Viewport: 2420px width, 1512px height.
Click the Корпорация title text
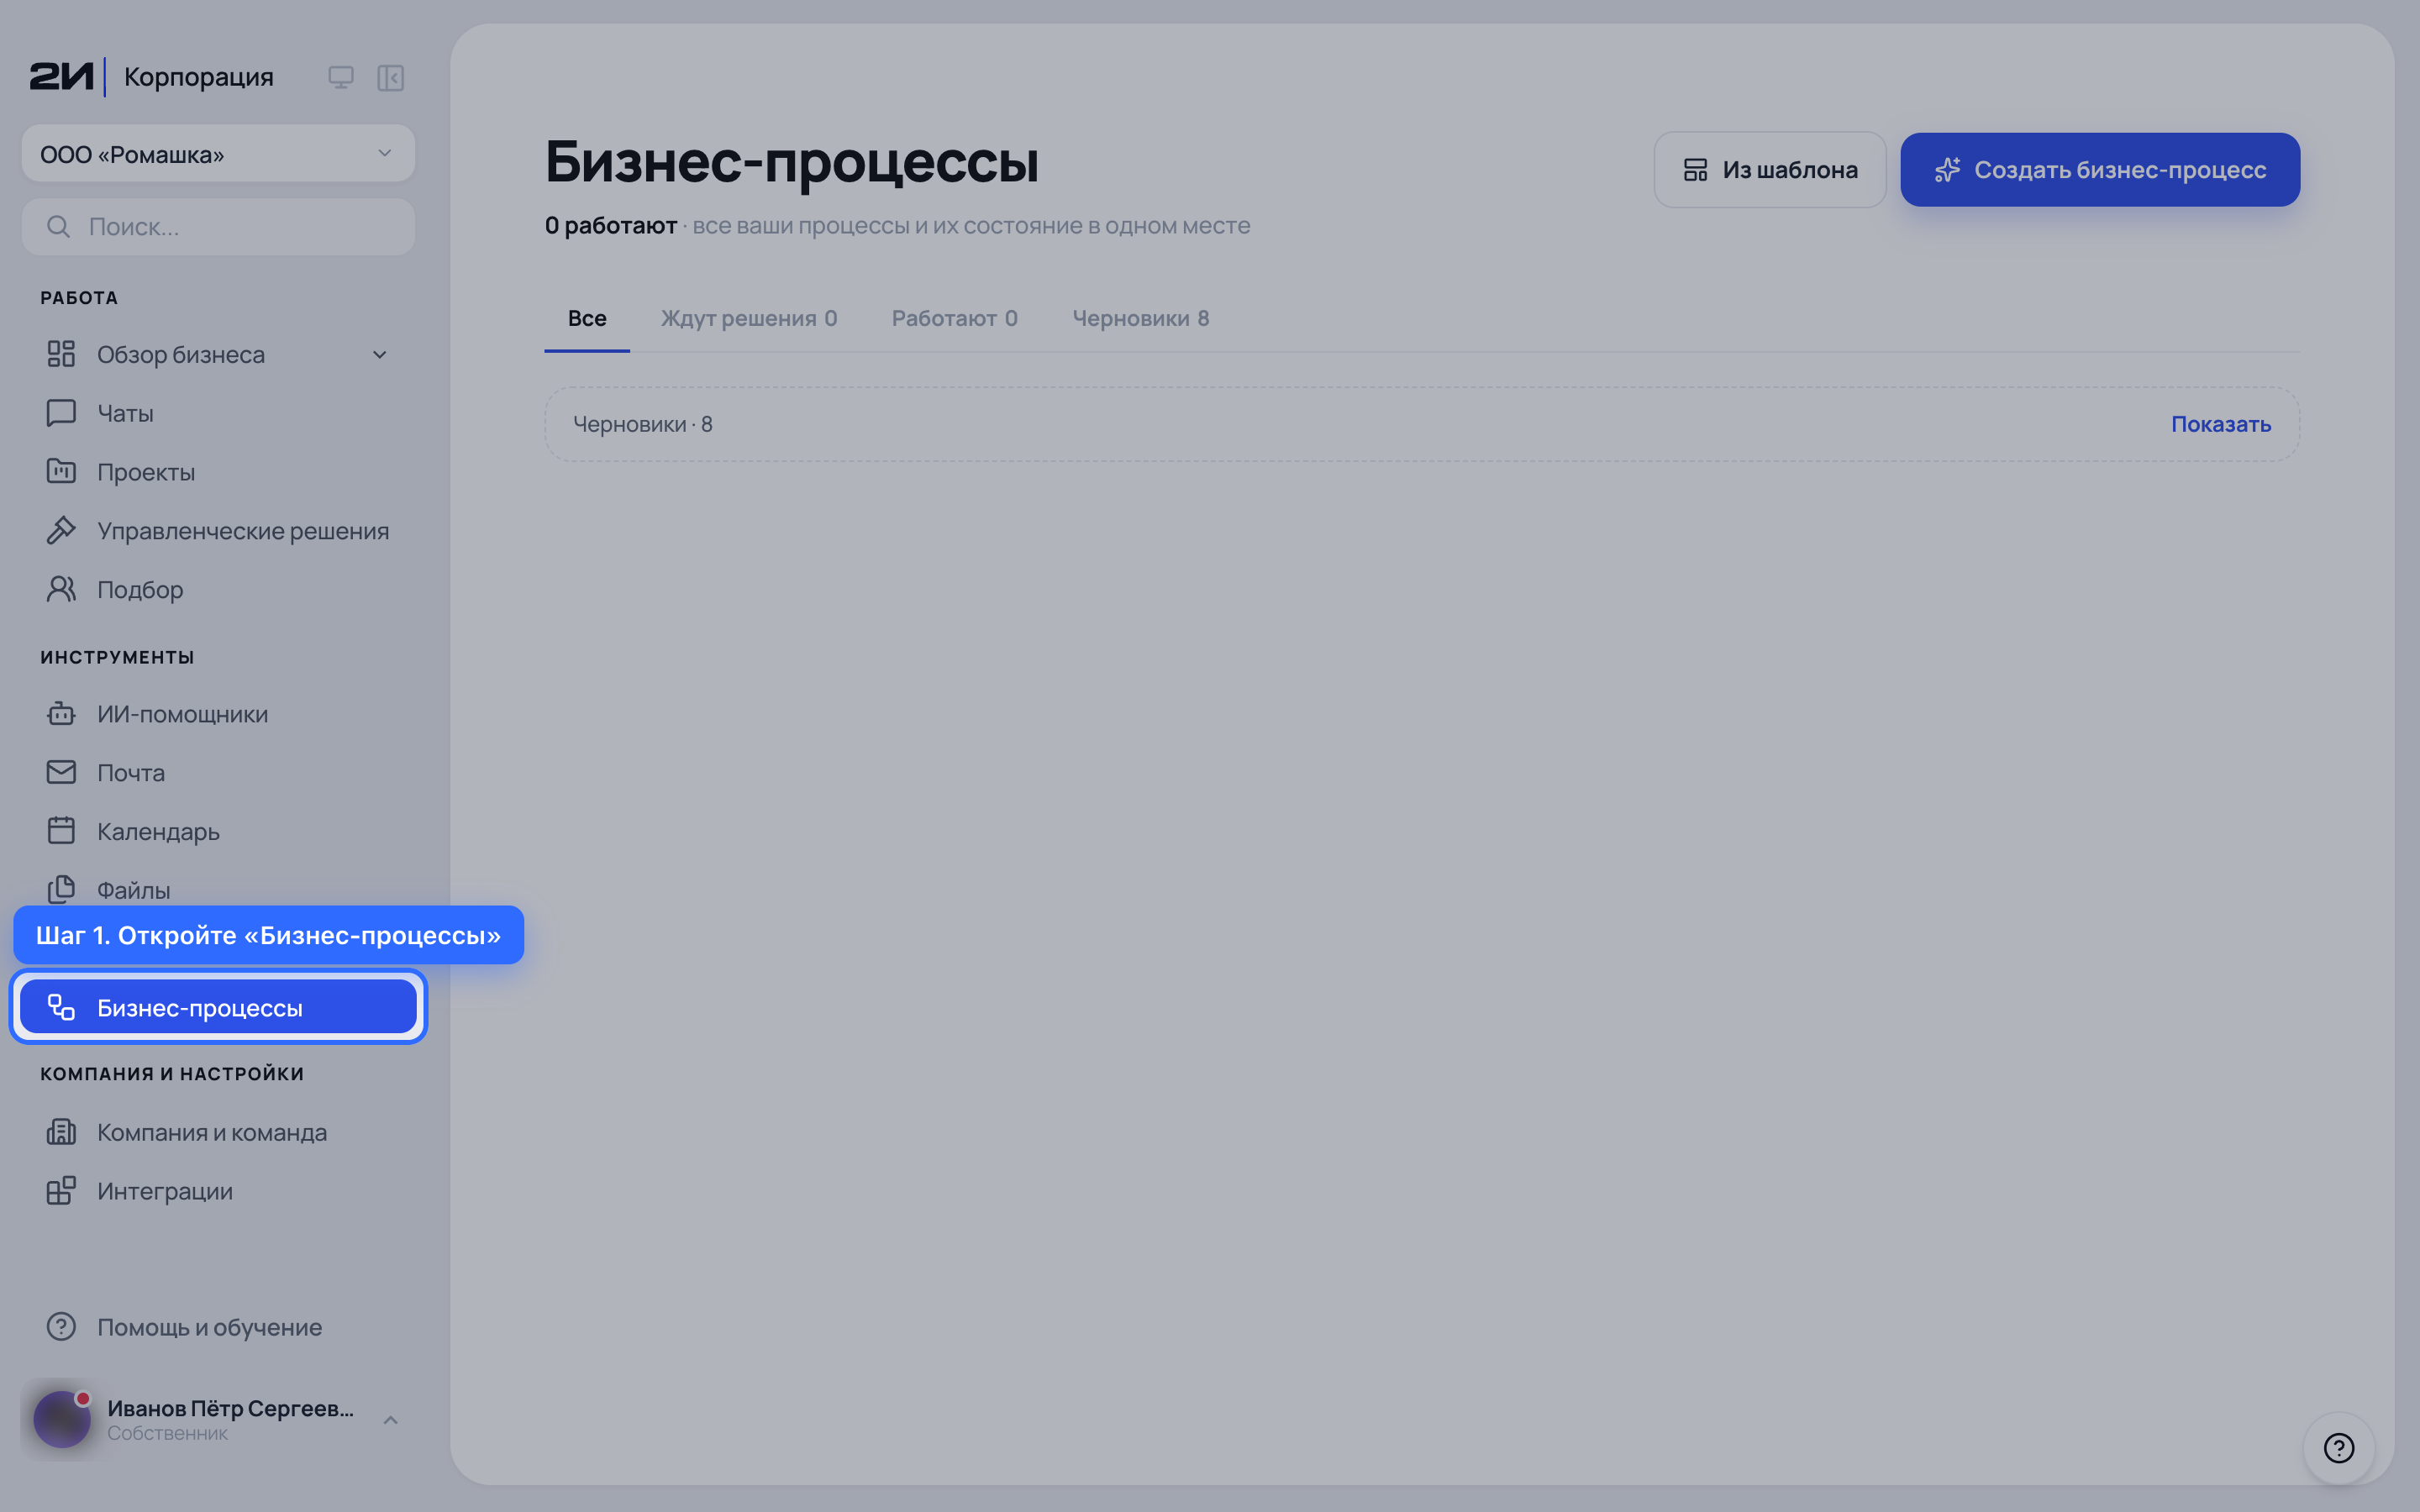pos(199,77)
